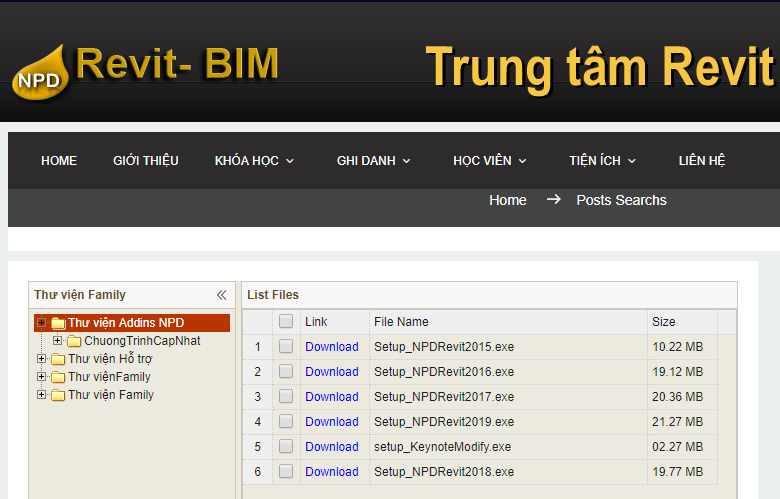
Task: Open the LIÊN HỆ menu item
Action: pyautogui.click(x=702, y=161)
